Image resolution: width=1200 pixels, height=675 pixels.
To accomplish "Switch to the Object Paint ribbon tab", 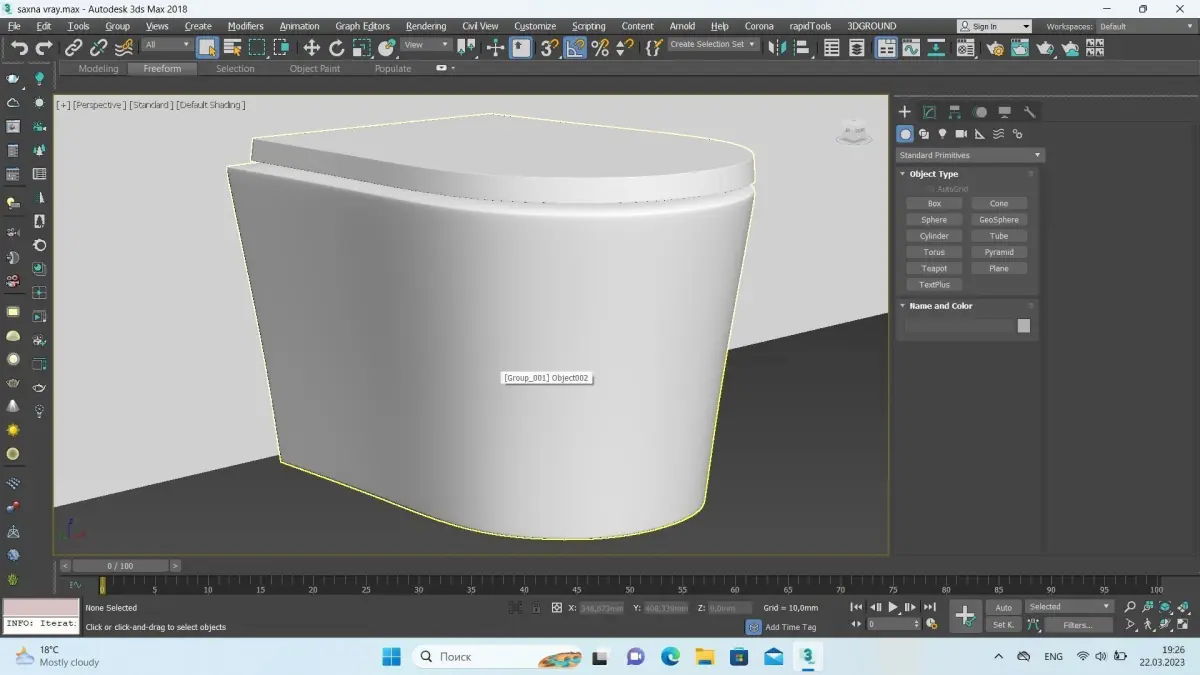I will [x=314, y=69].
